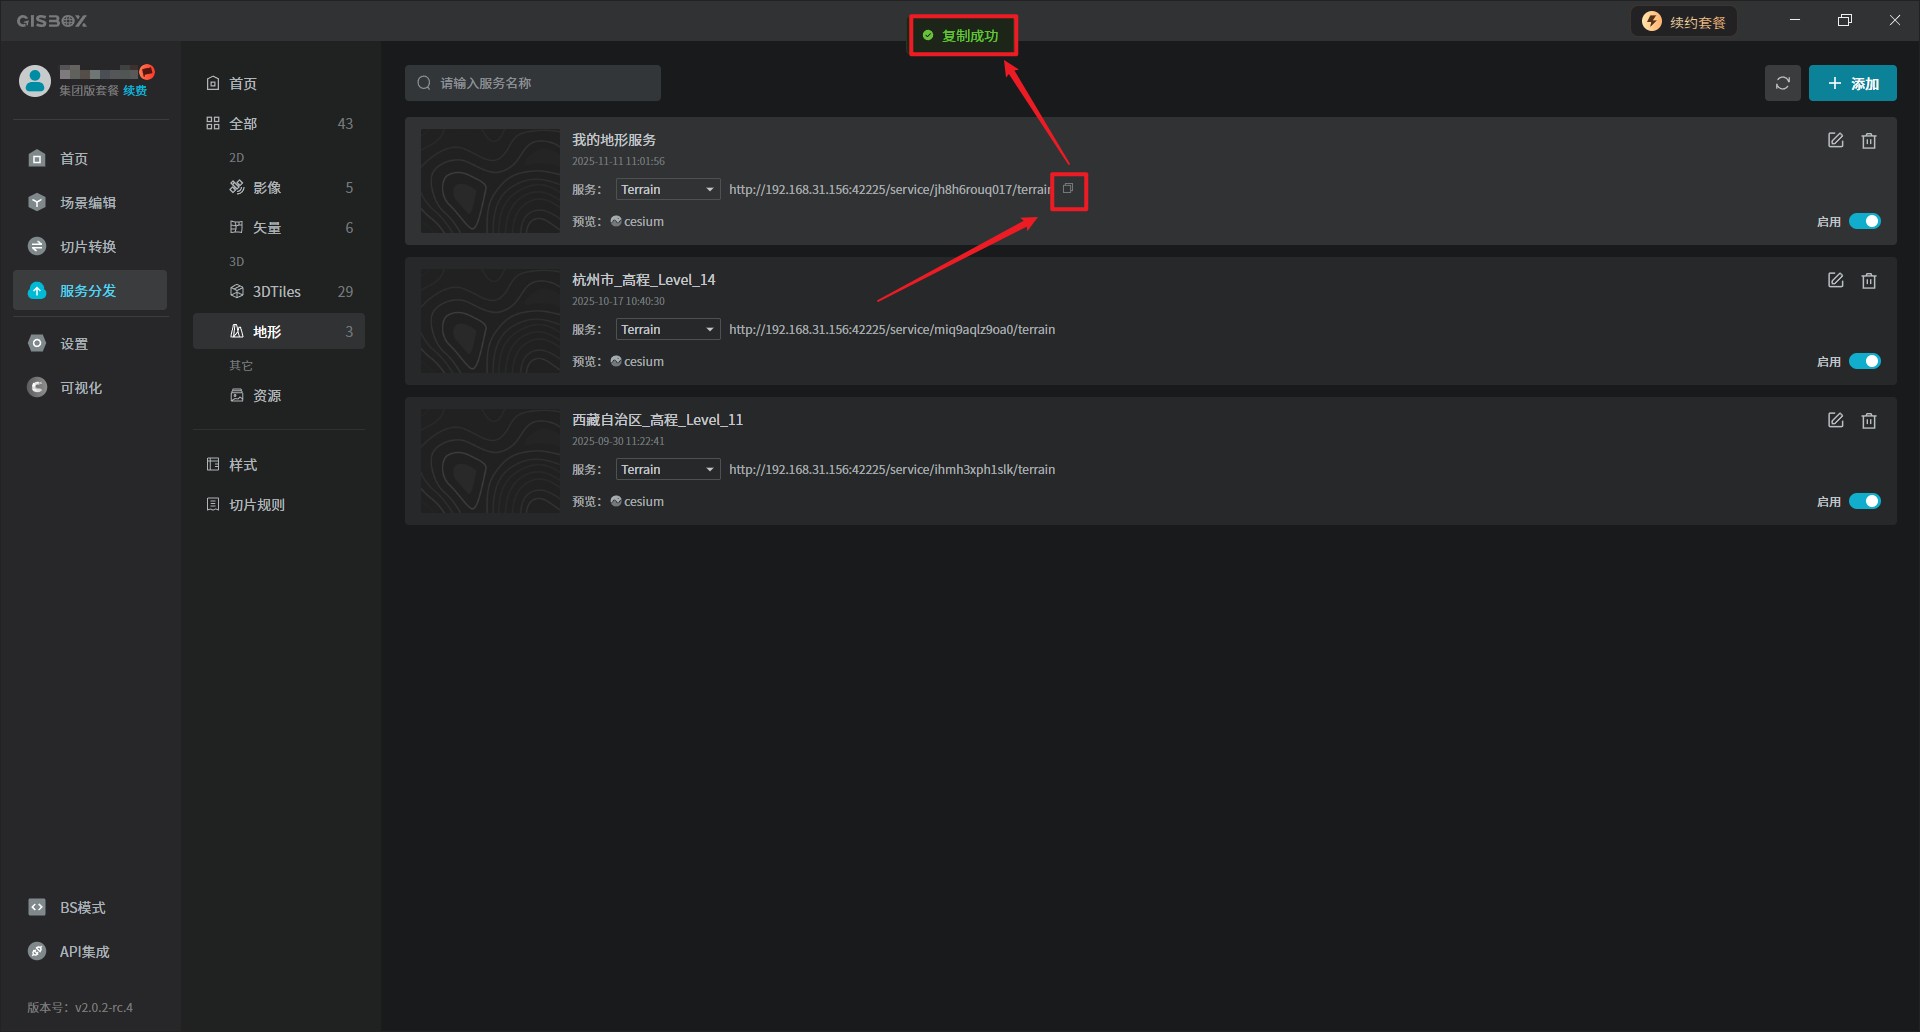1920x1032 pixels.
Task: Expand the Terrain dropdown for 我的地形服务
Action: click(x=667, y=190)
